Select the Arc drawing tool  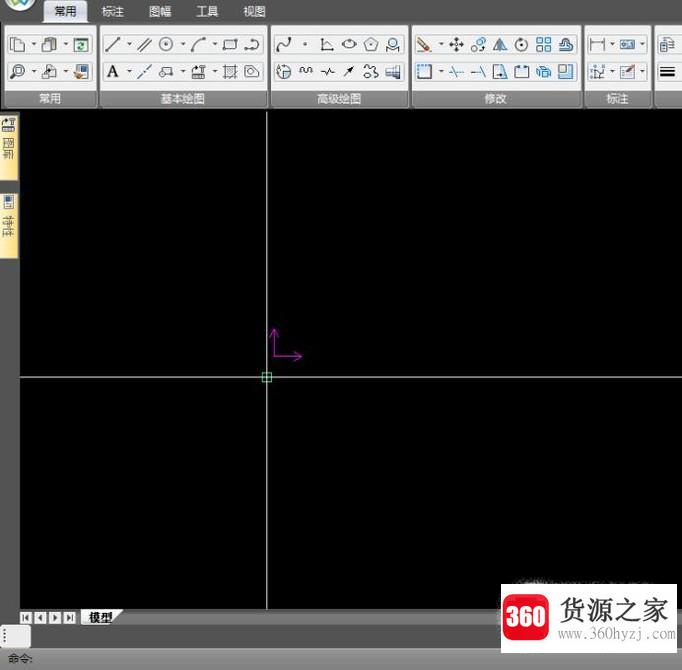point(198,44)
